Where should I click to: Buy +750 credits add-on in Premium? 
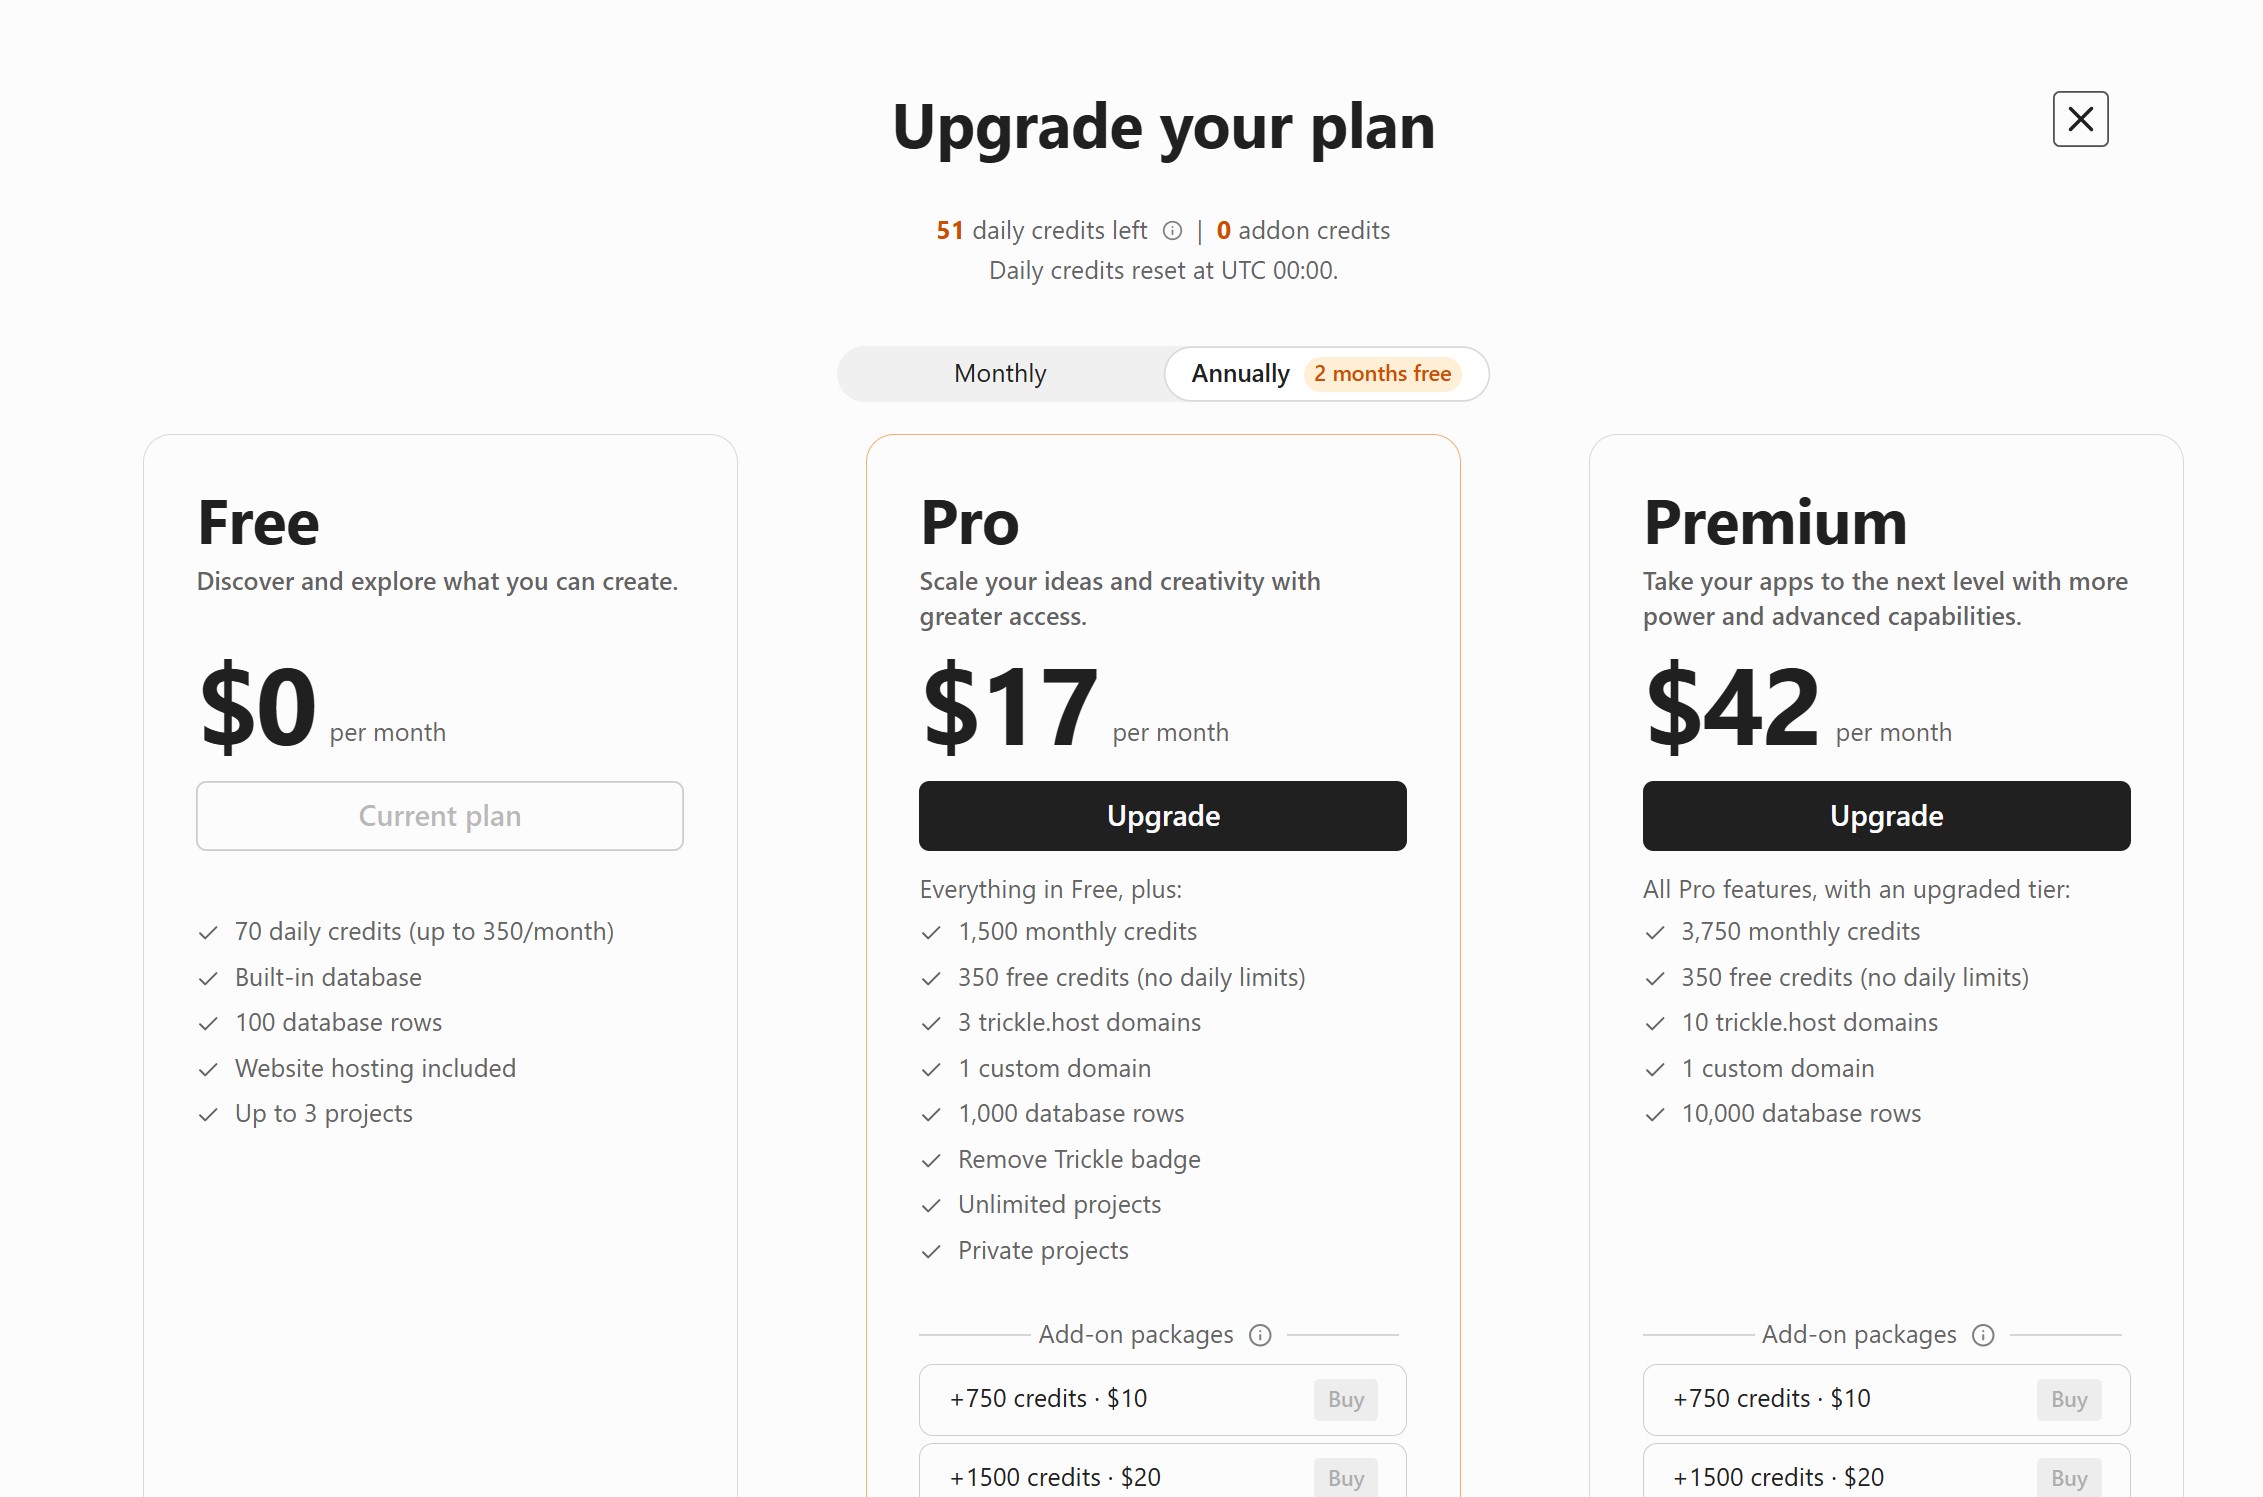coord(2068,1399)
